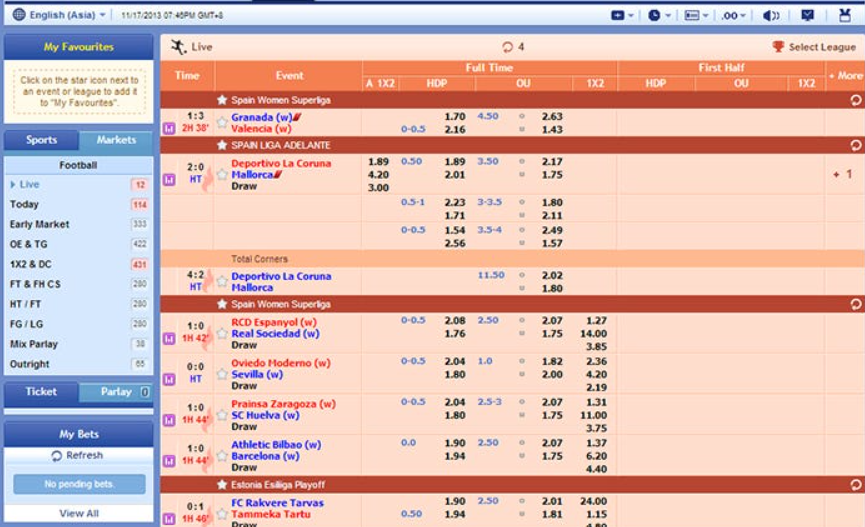Screen dimensions: 865x527
Task: Refresh the SPAIN LIGA ADELANTE league header
Action: click(856, 145)
